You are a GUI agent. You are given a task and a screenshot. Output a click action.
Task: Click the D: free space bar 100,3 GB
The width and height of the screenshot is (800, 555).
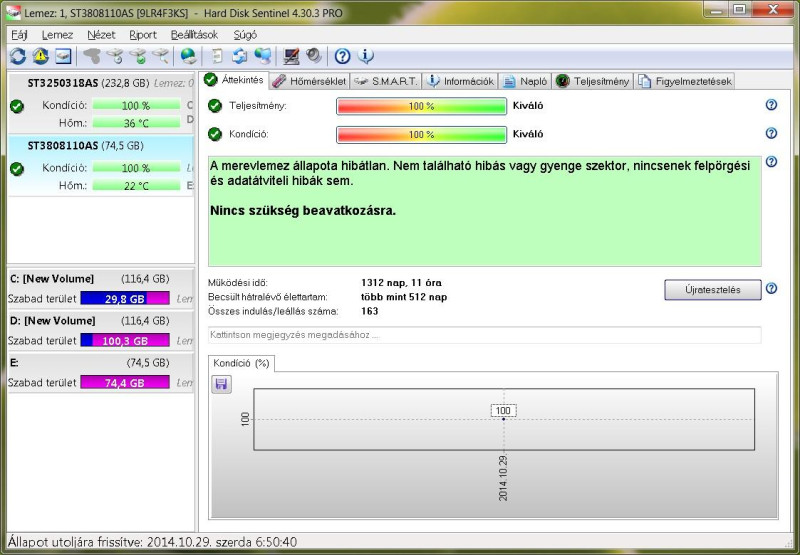125,340
